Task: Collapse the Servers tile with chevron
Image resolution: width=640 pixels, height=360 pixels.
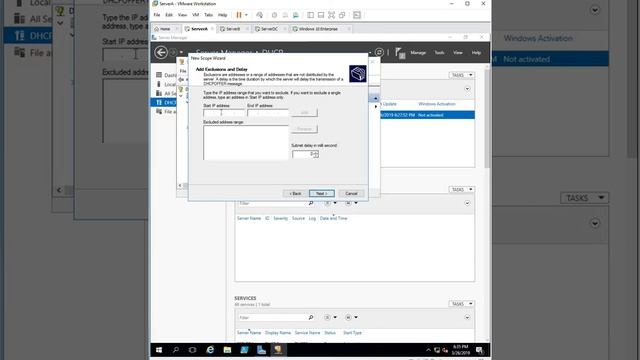Action: click(x=467, y=89)
